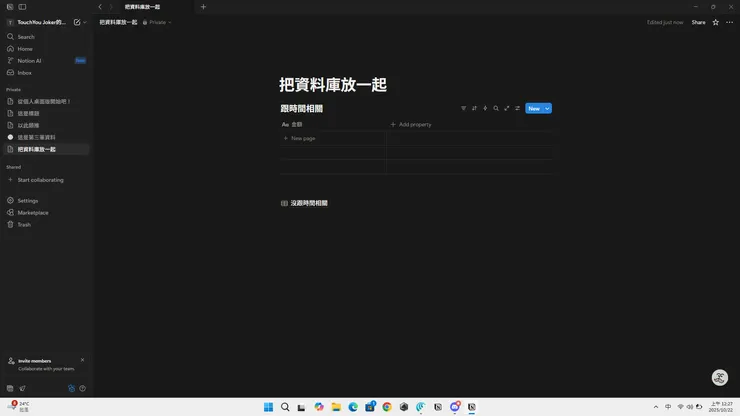This screenshot has width=740, height=416.
Task: Go to Home in the sidebar
Action: (46, 49)
